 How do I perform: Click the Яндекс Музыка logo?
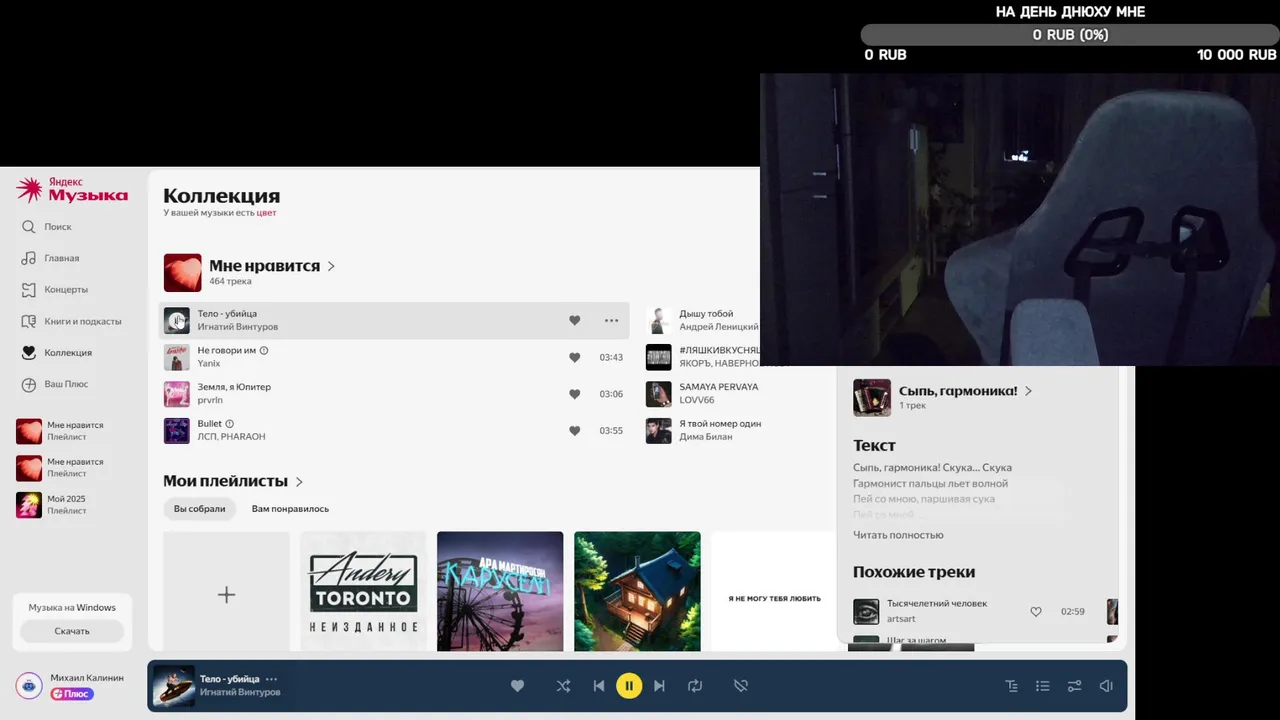click(72, 189)
